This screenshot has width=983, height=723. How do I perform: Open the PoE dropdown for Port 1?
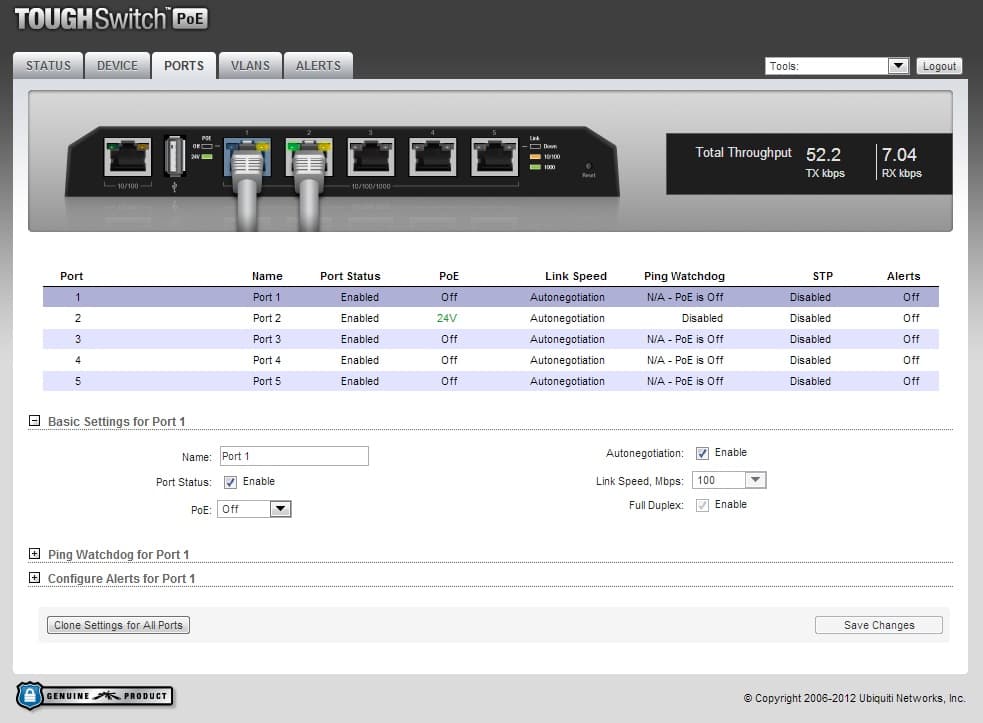pyautogui.click(x=254, y=509)
